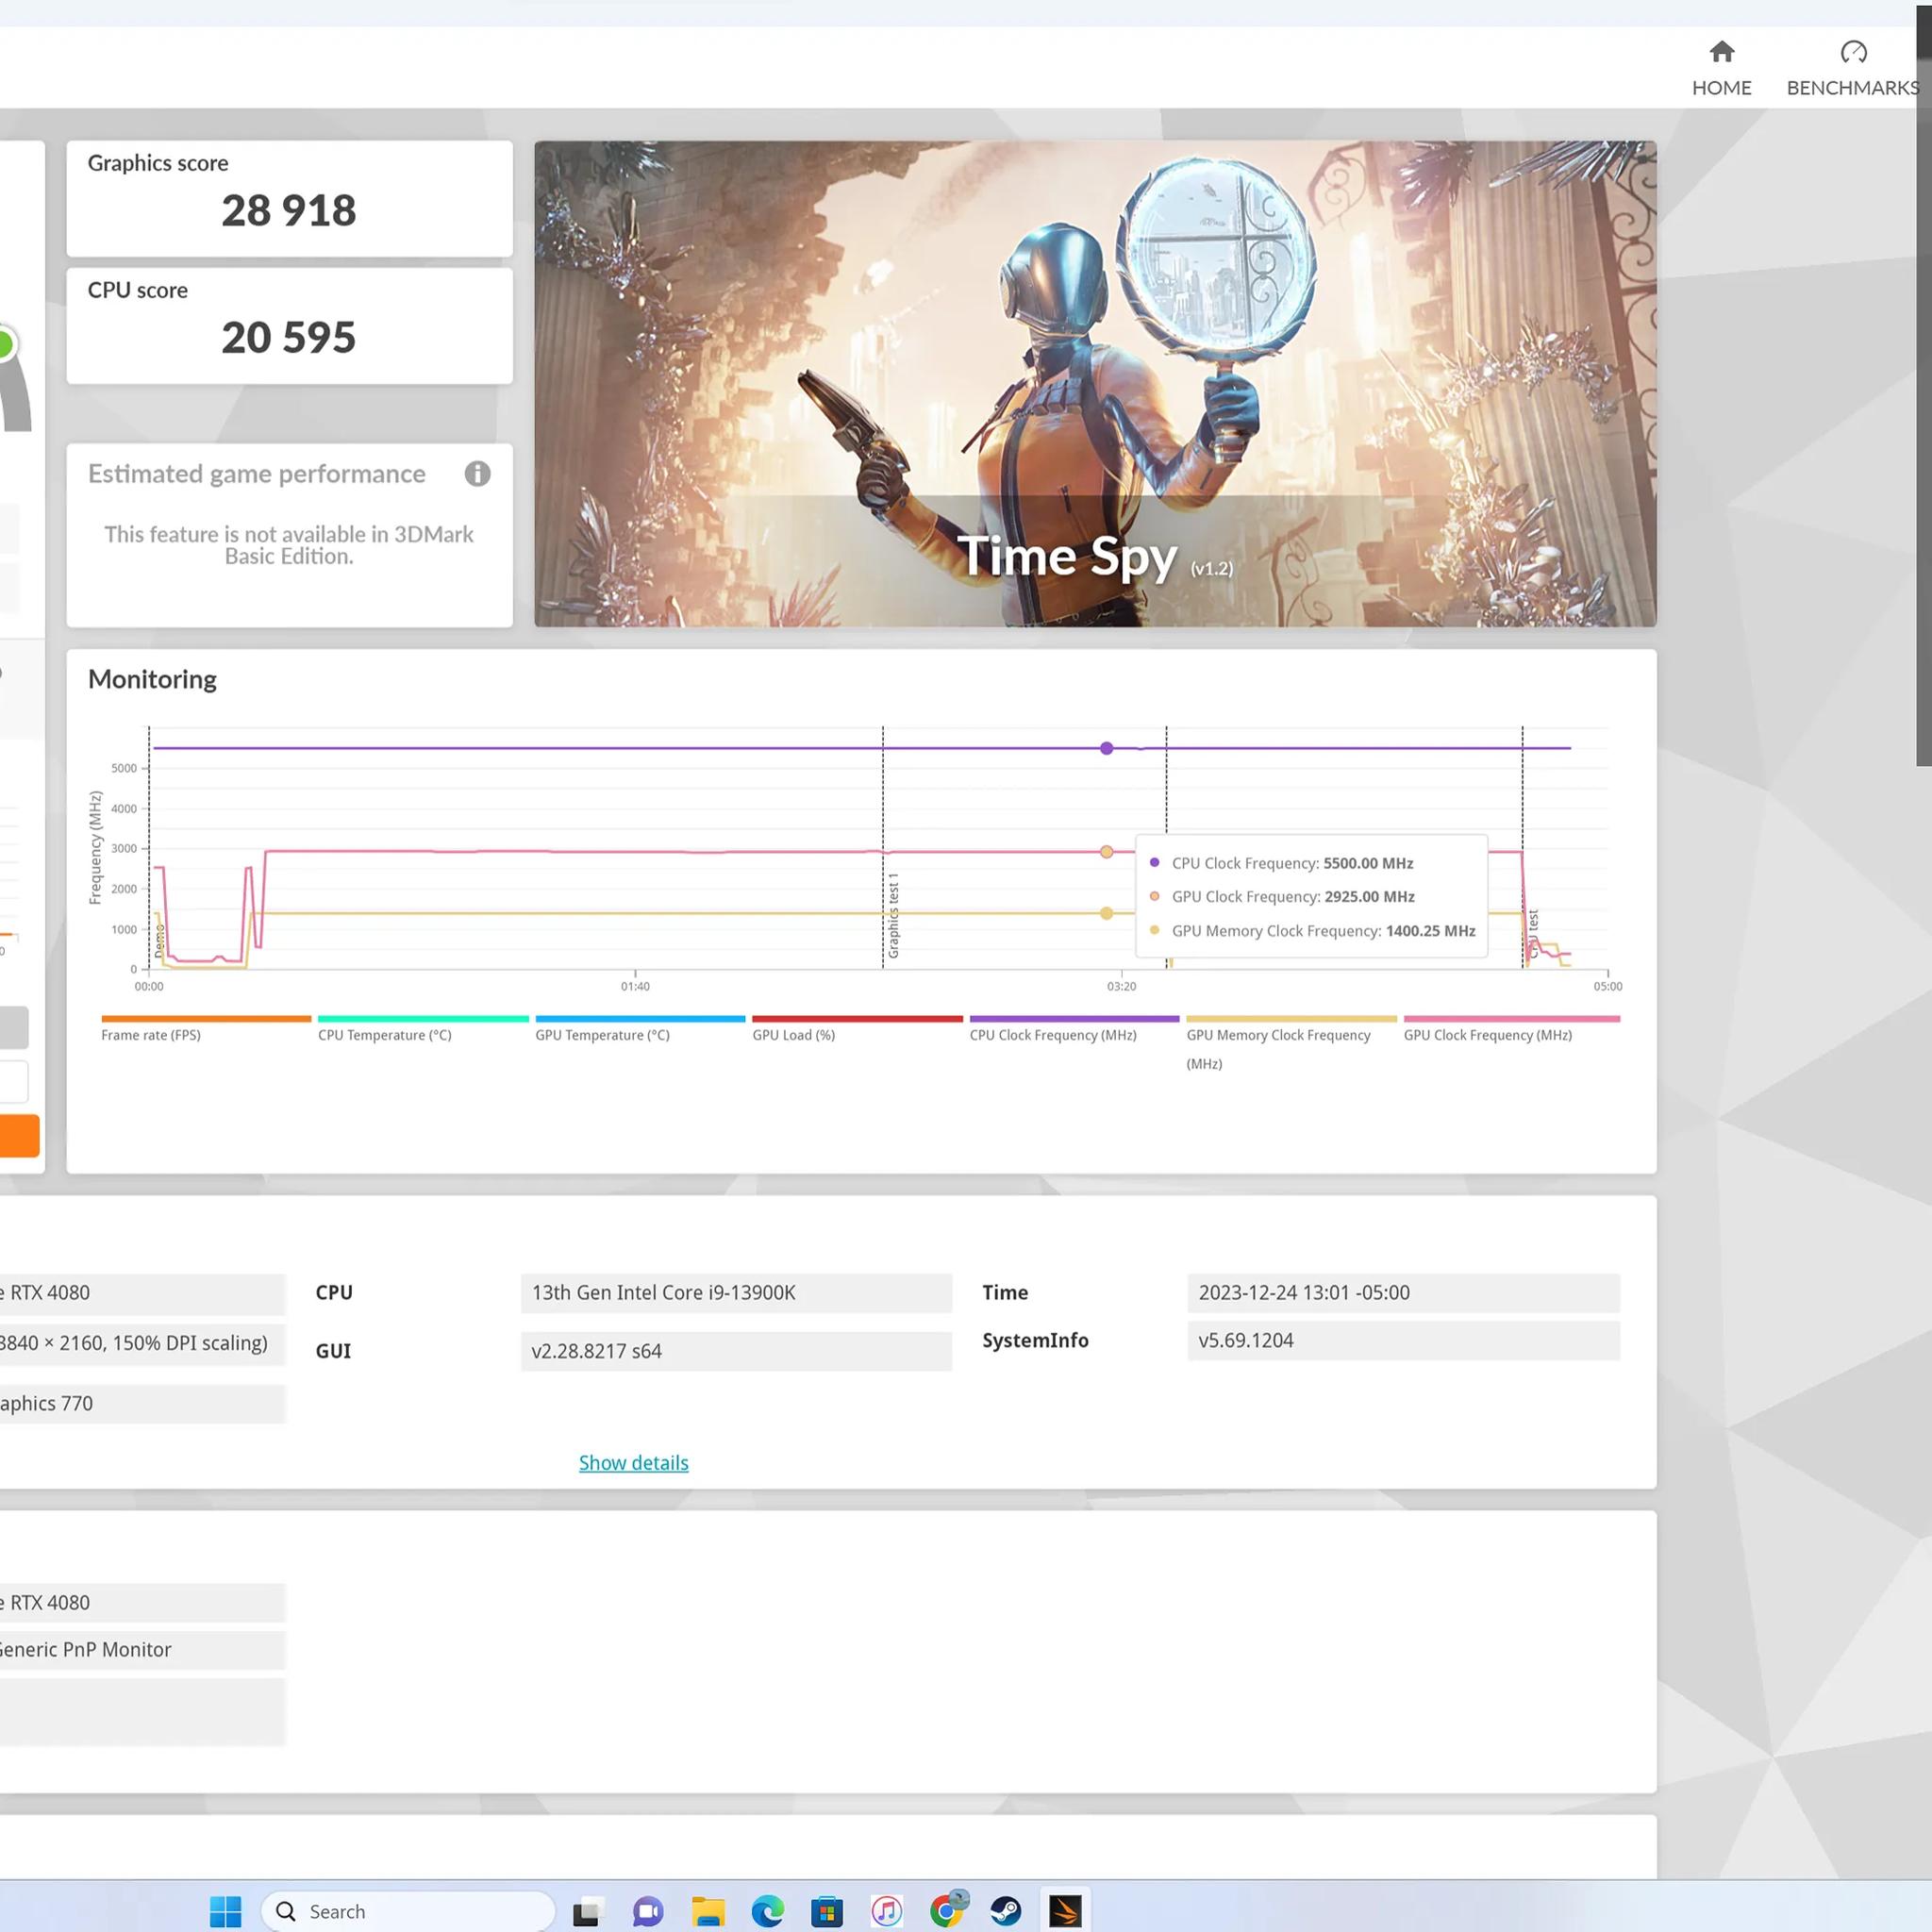
Task: Open the Chat app in the taskbar
Action: point(647,1911)
